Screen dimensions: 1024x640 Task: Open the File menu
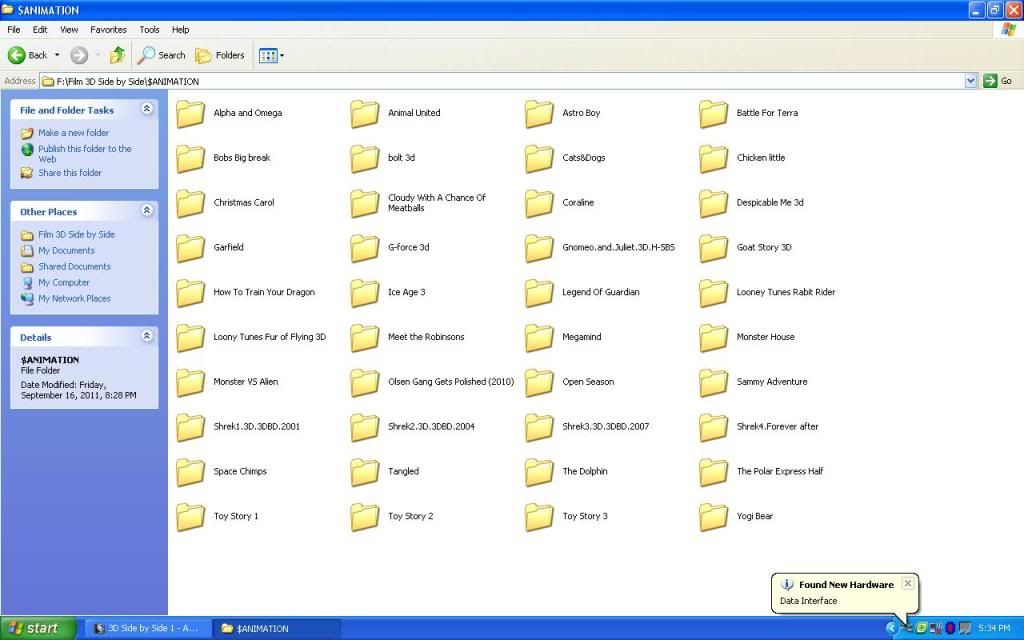14,29
